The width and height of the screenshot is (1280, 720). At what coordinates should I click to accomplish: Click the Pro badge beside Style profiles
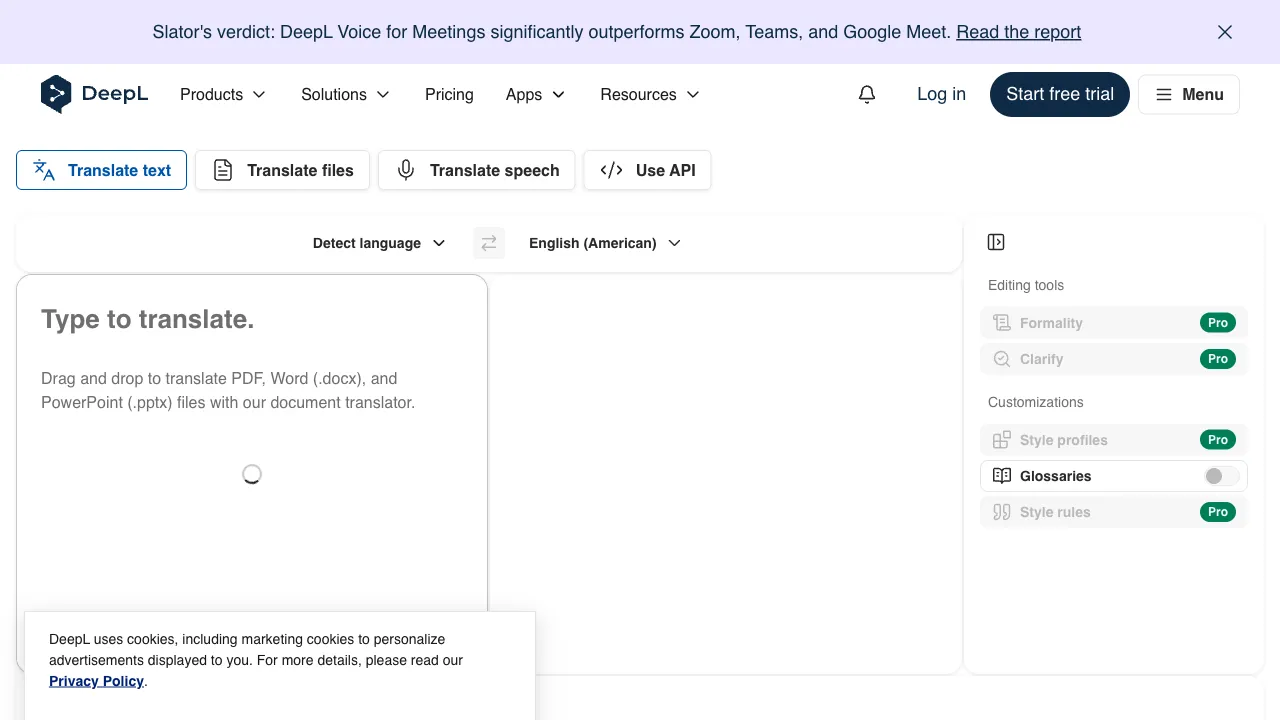pos(1218,440)
